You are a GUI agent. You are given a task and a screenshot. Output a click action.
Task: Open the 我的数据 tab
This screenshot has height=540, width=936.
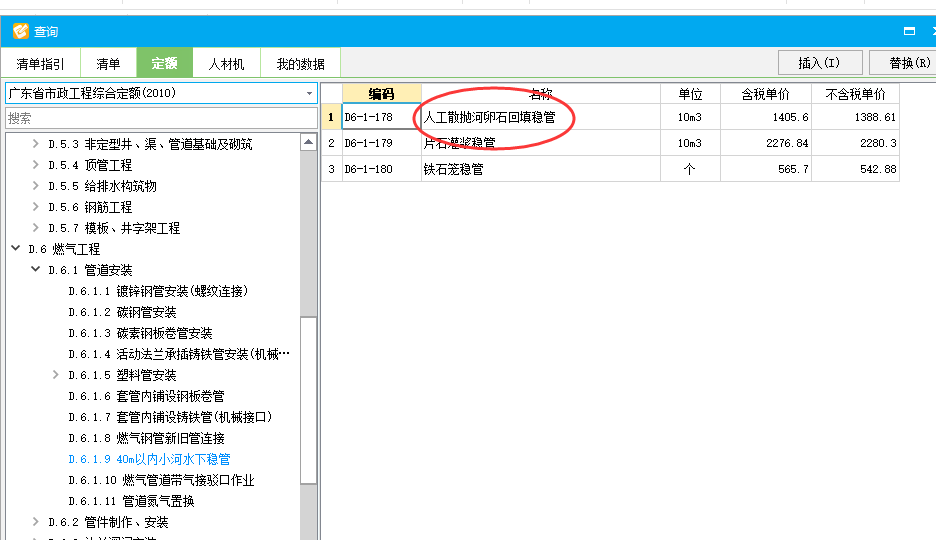[300, 63]
